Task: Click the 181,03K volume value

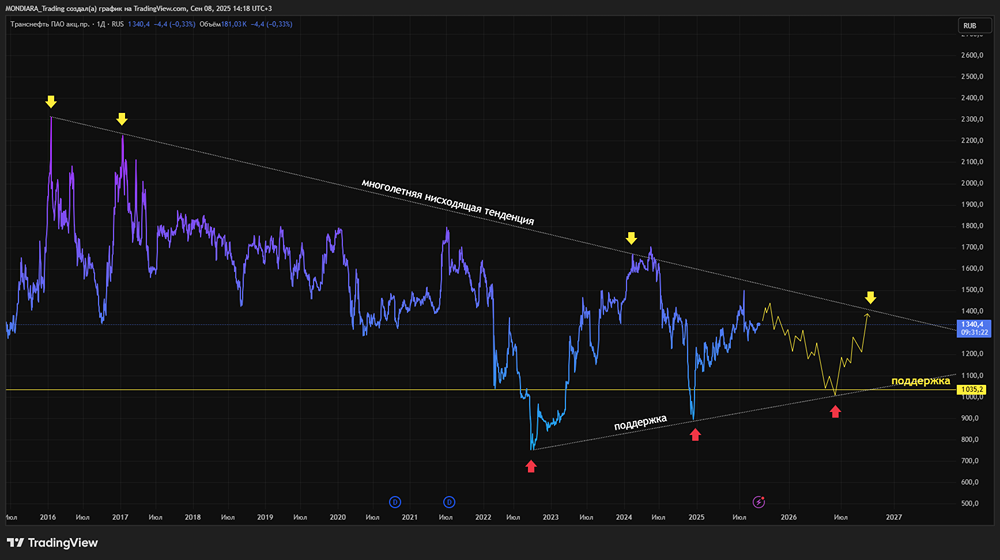Action: (234, 24)
